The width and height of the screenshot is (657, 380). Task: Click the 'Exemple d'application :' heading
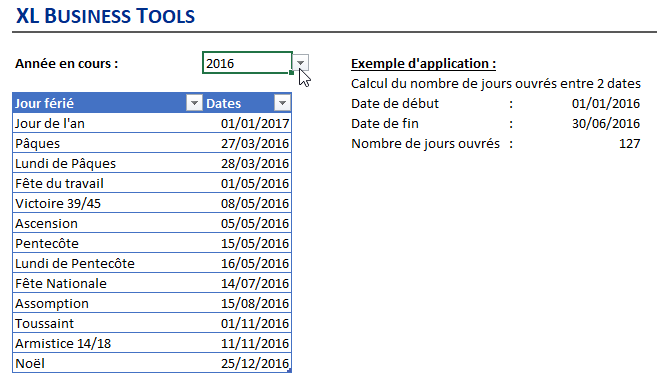(423, 64)
